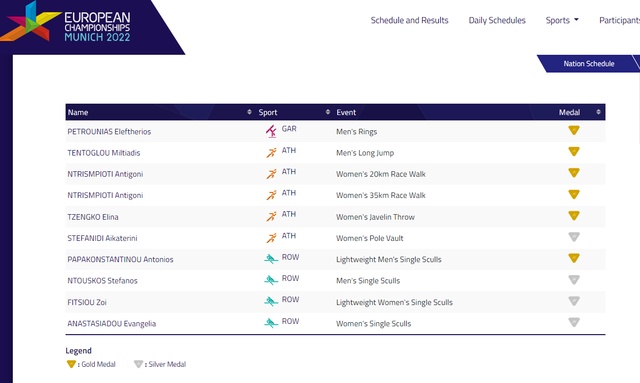
Task: Click athletics icon in 35km Race Walk row
Action: 271,195
